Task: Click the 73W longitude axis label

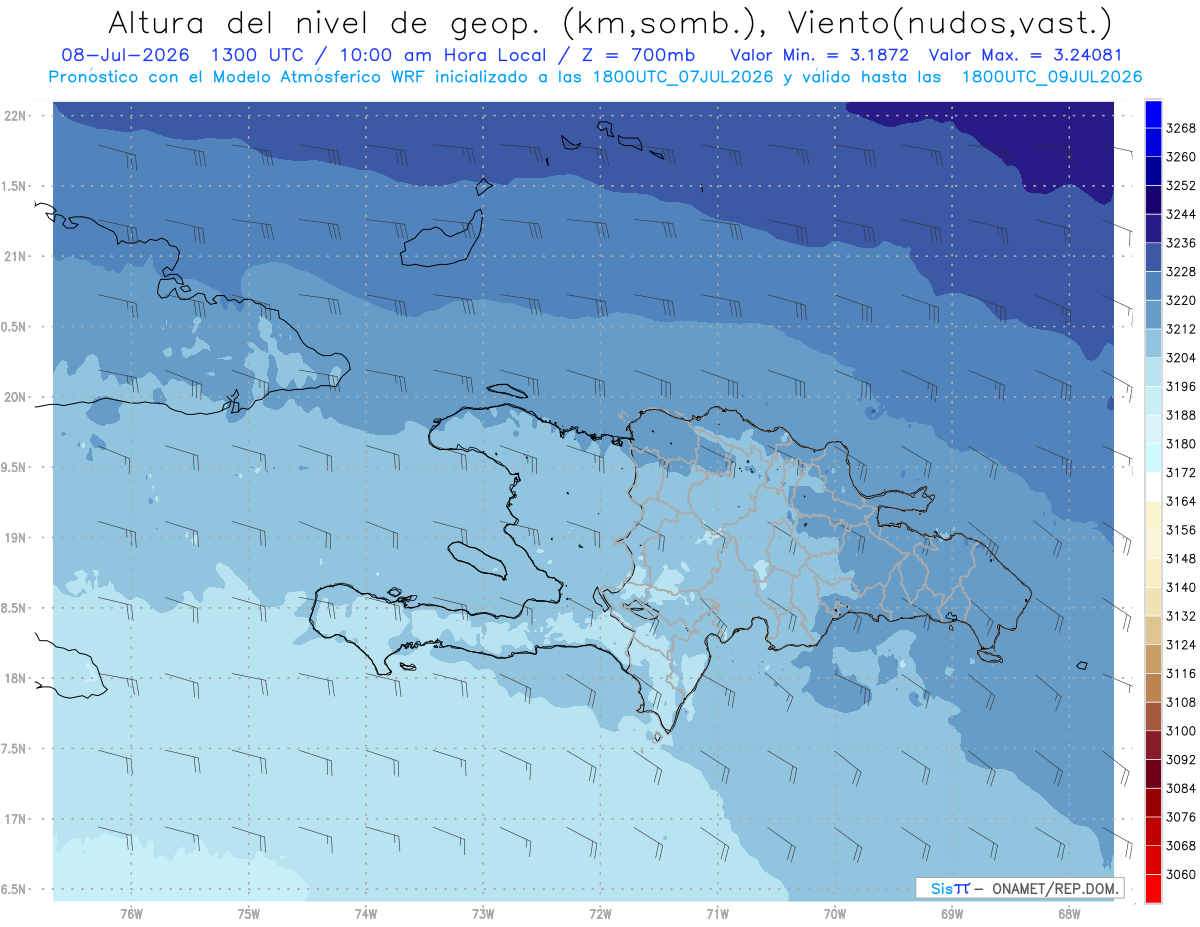Action: coord(483,914)
